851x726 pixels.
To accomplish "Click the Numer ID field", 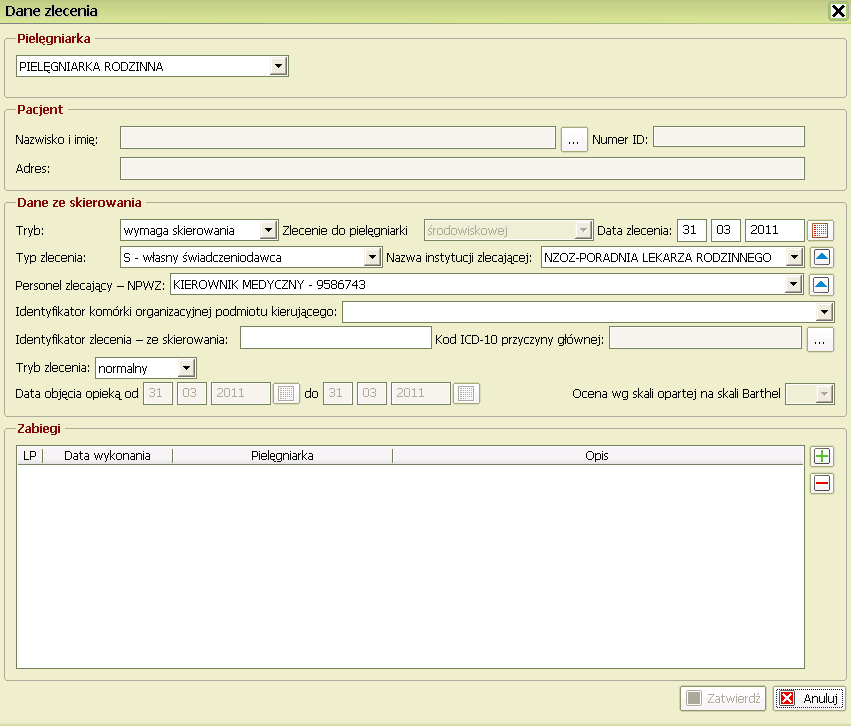I will [729, 137].
